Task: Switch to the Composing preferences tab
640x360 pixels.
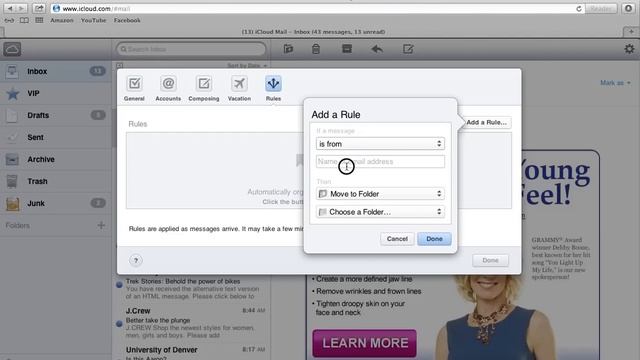Action: click(204, 88)
